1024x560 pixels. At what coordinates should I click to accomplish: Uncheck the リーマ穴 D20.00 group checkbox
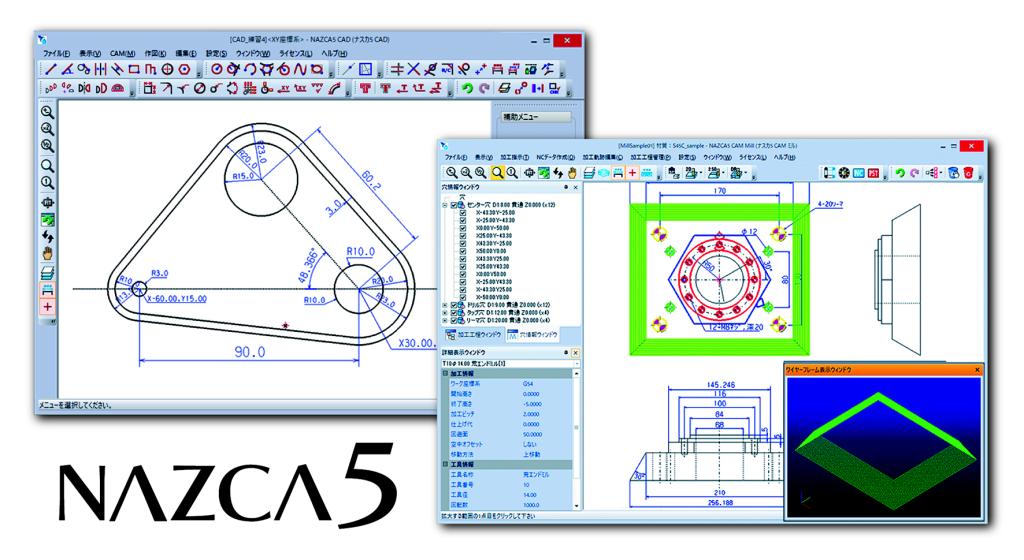point(453,320)
